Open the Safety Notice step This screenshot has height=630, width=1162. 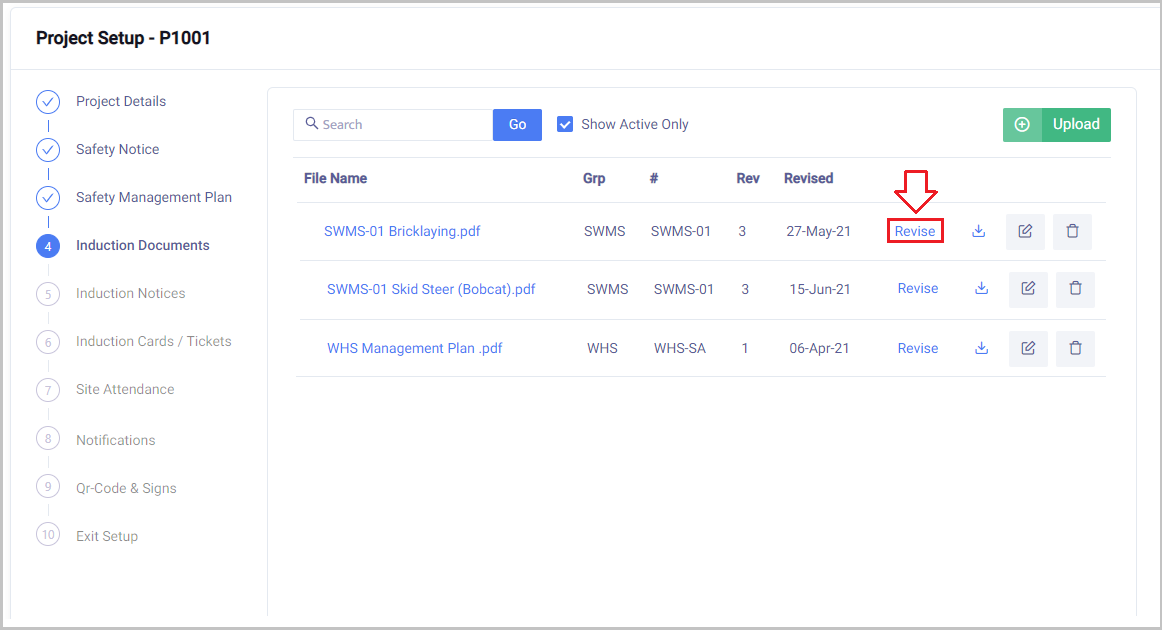[x=117, y=149]
